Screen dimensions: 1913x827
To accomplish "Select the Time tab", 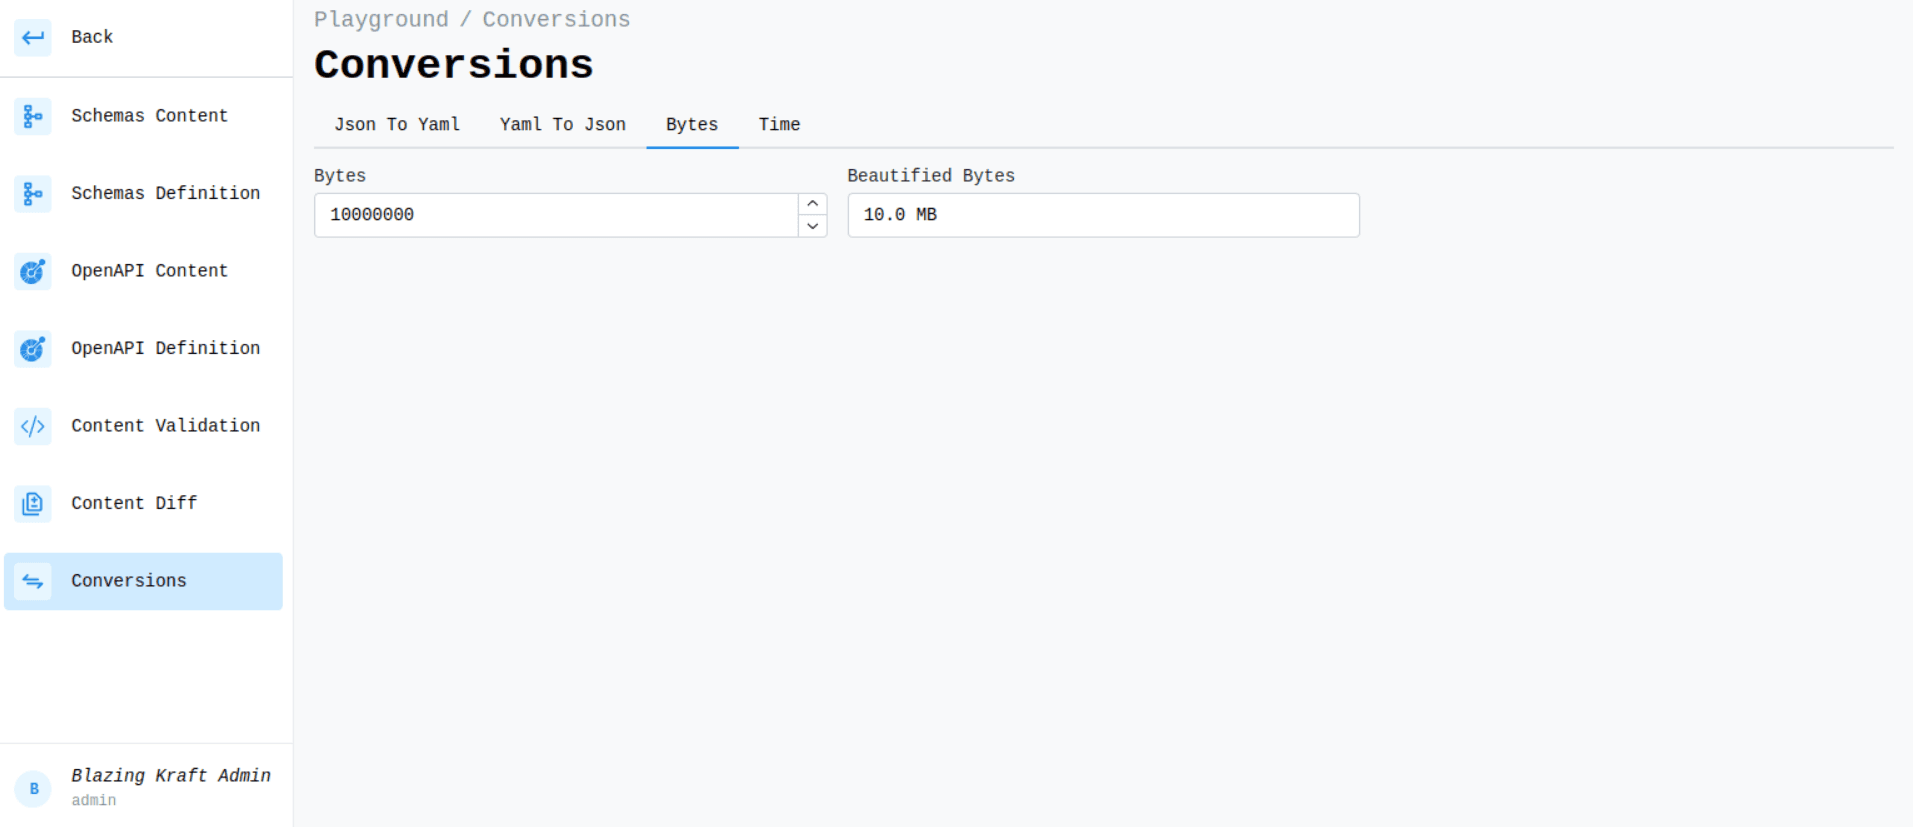I will click(x=779, y=125).
